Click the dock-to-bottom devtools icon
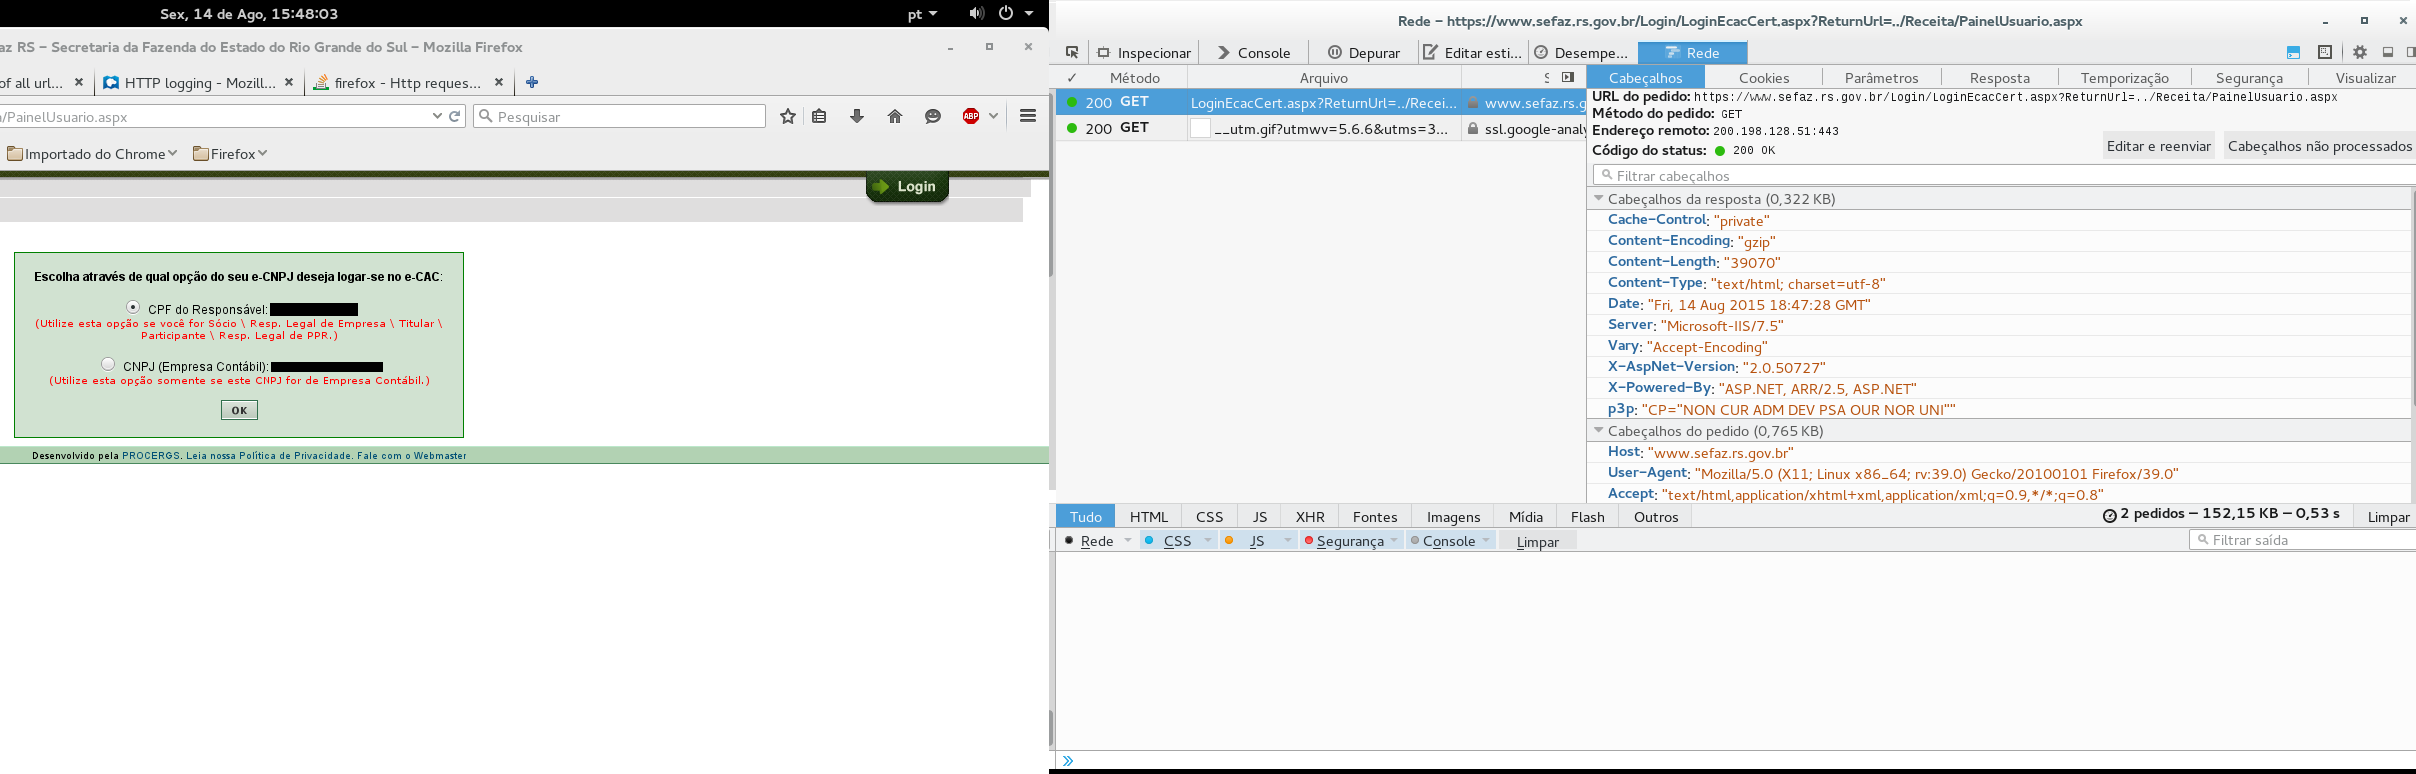Viewport: 2416px width, 774px height. 2388,52
